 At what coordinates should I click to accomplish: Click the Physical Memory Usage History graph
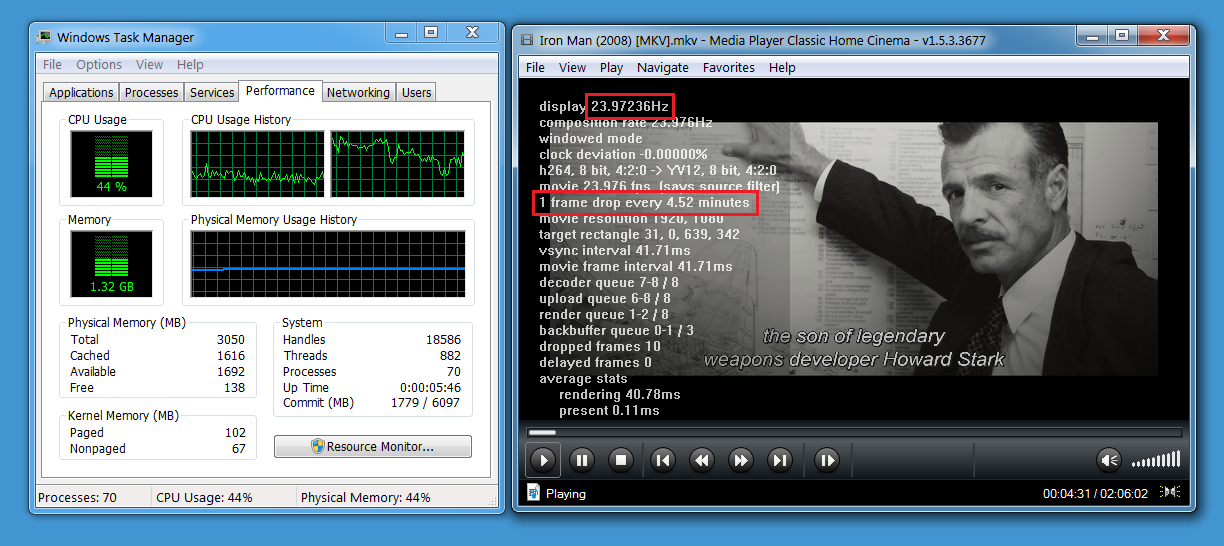[x=328, y=264]
